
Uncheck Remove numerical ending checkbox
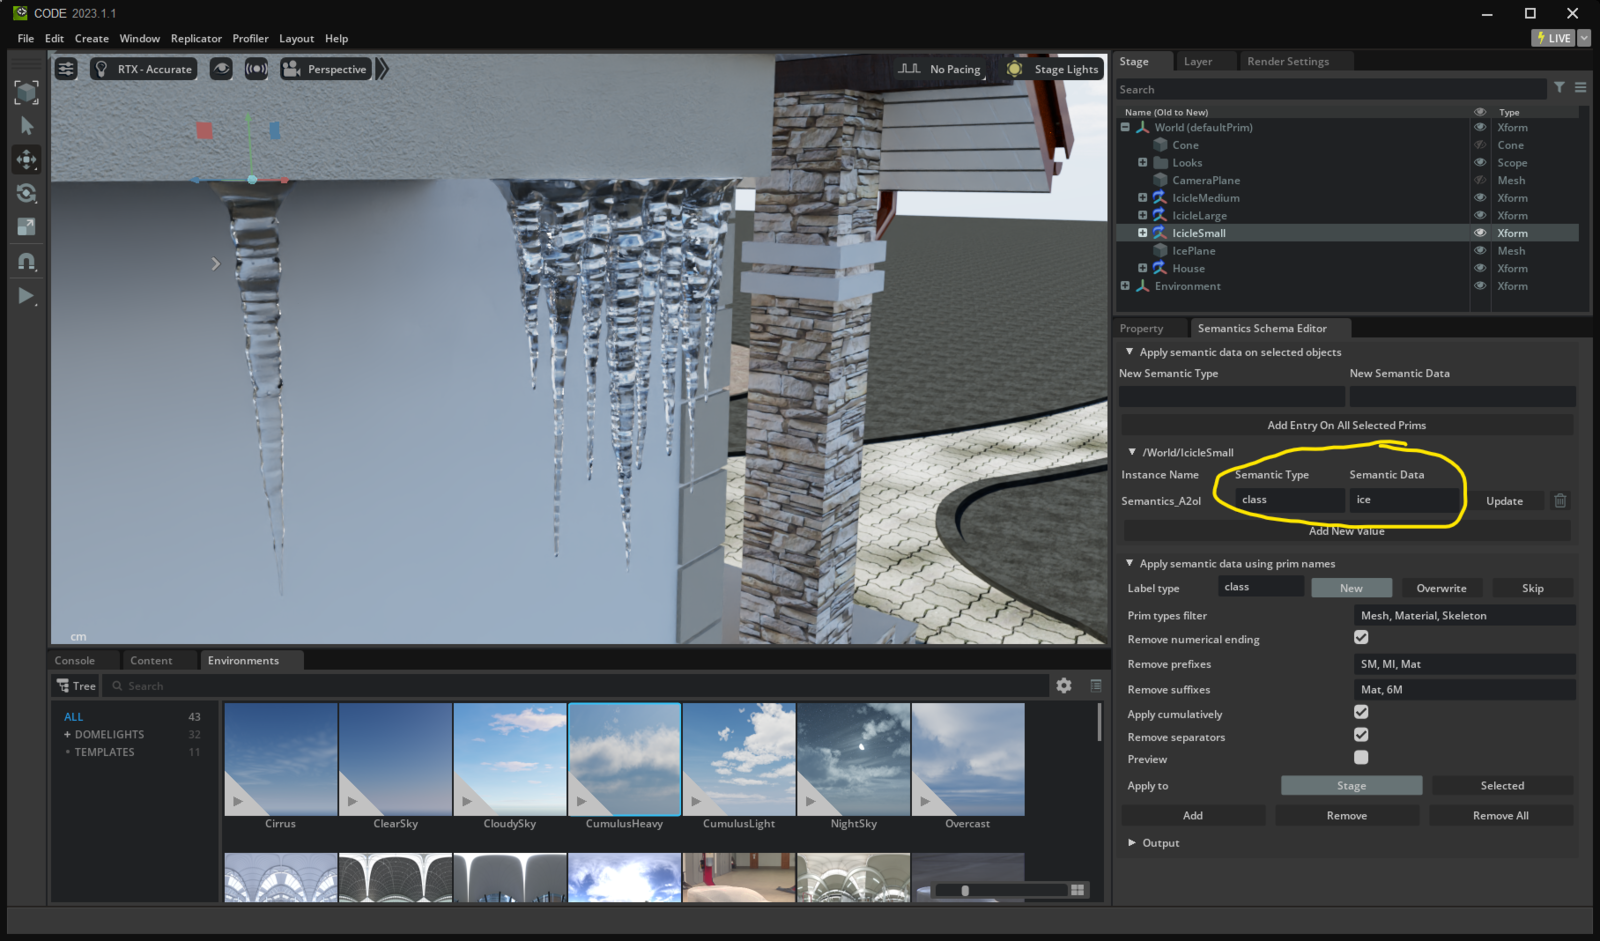click(x=1361, y=638)
